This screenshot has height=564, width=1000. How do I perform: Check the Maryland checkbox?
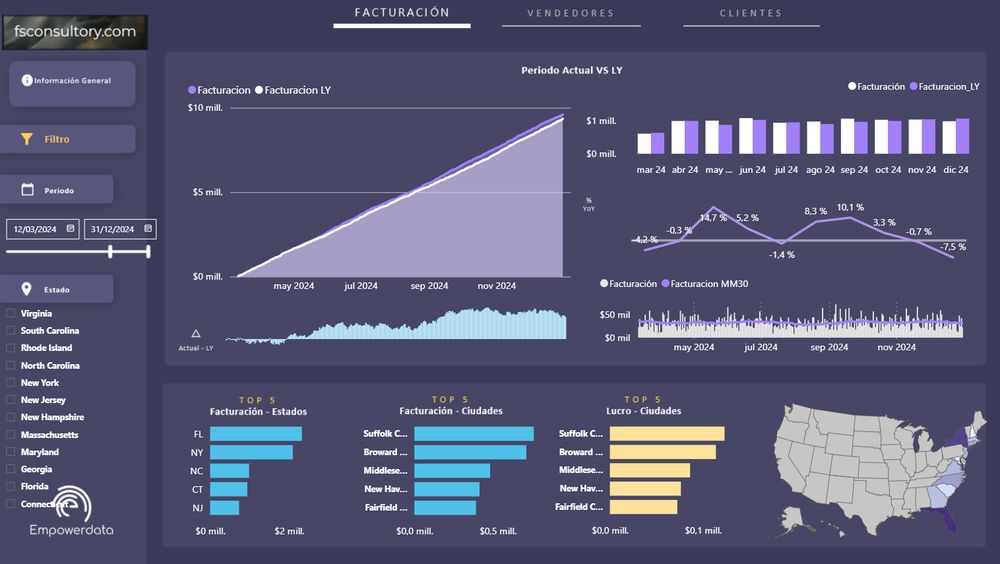10,452
